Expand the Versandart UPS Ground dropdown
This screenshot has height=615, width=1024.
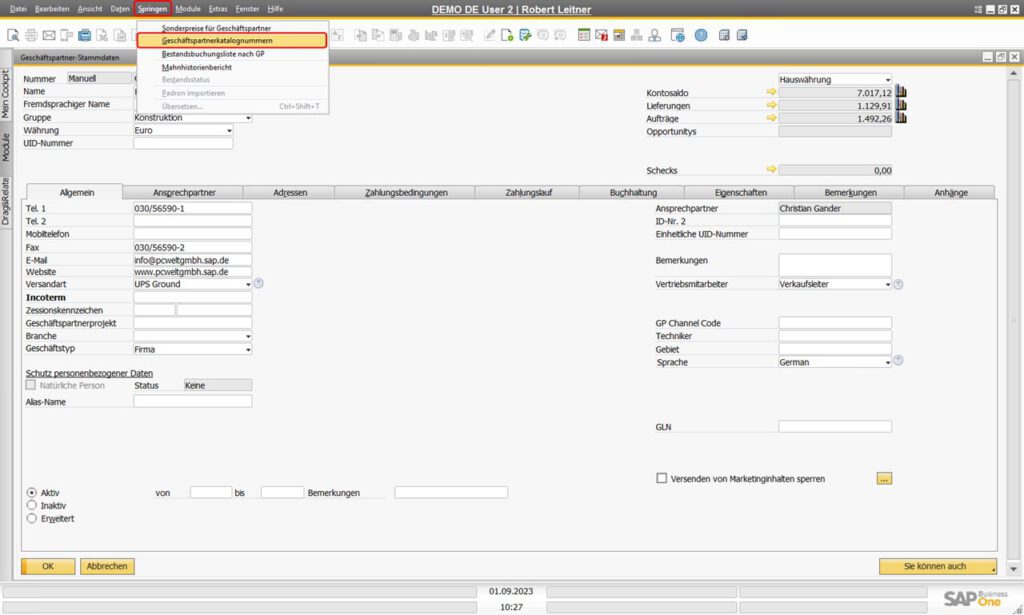[x=247, y=284]
